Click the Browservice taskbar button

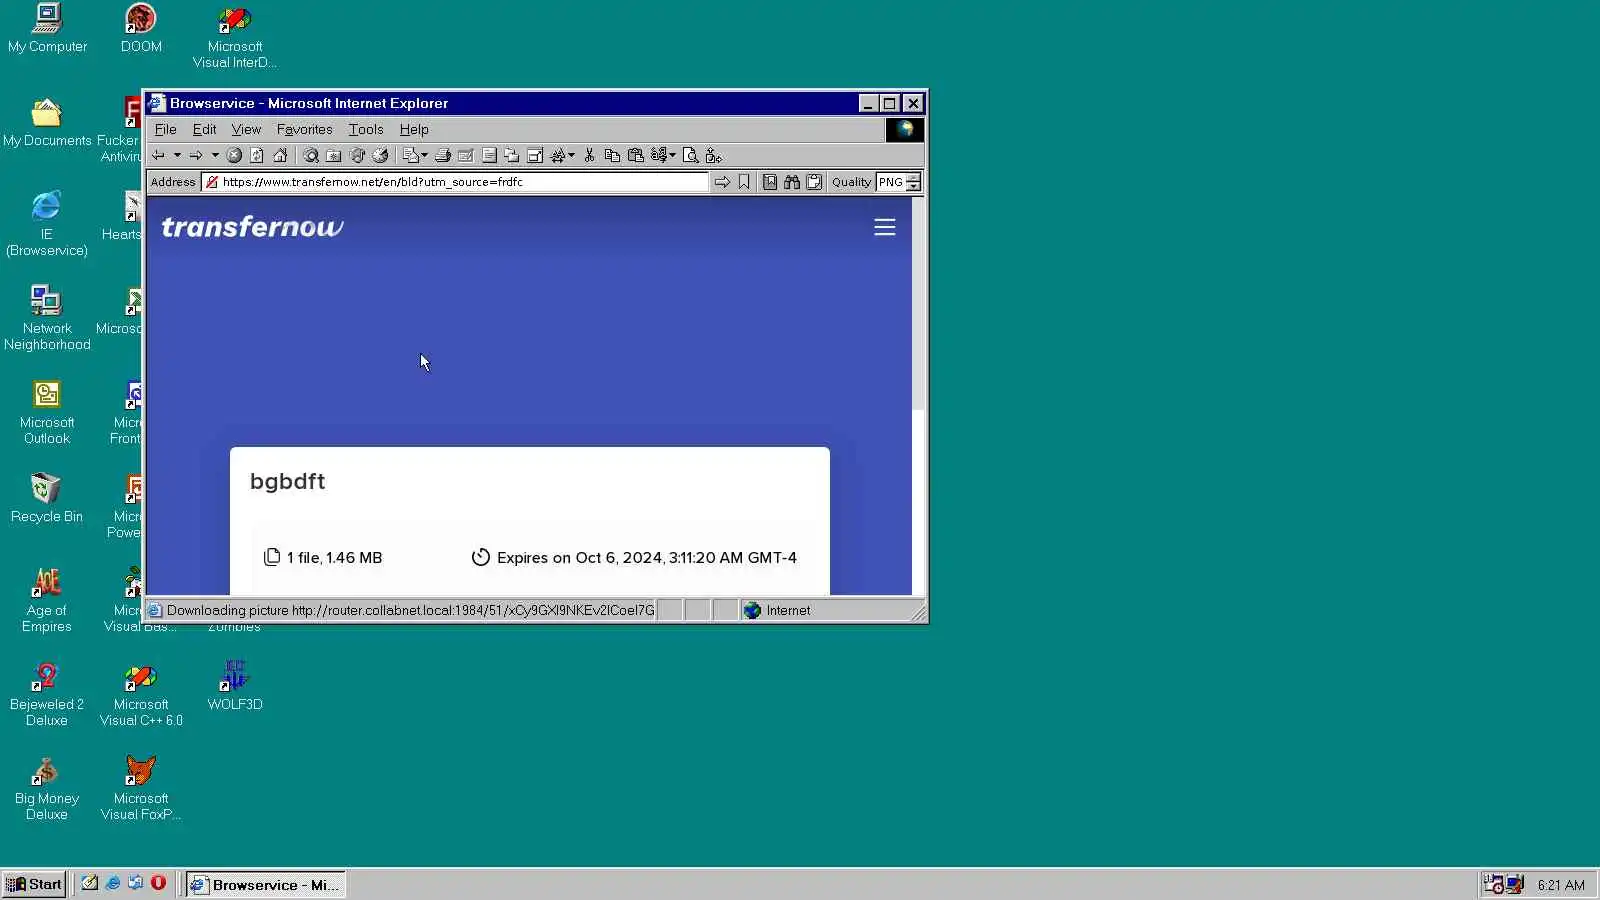tap(266, 884)
